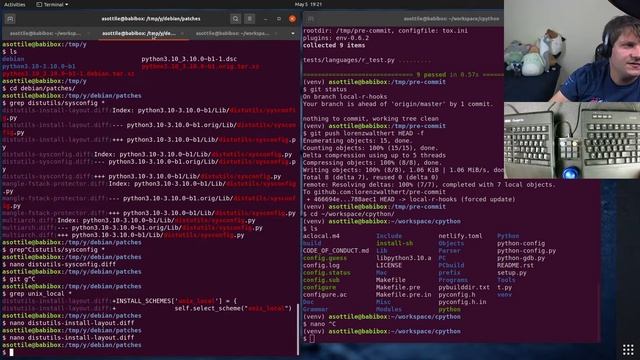The image size is (640, 360).
Task: Click right terminal prompt cursor
Action: coord(312,339)
